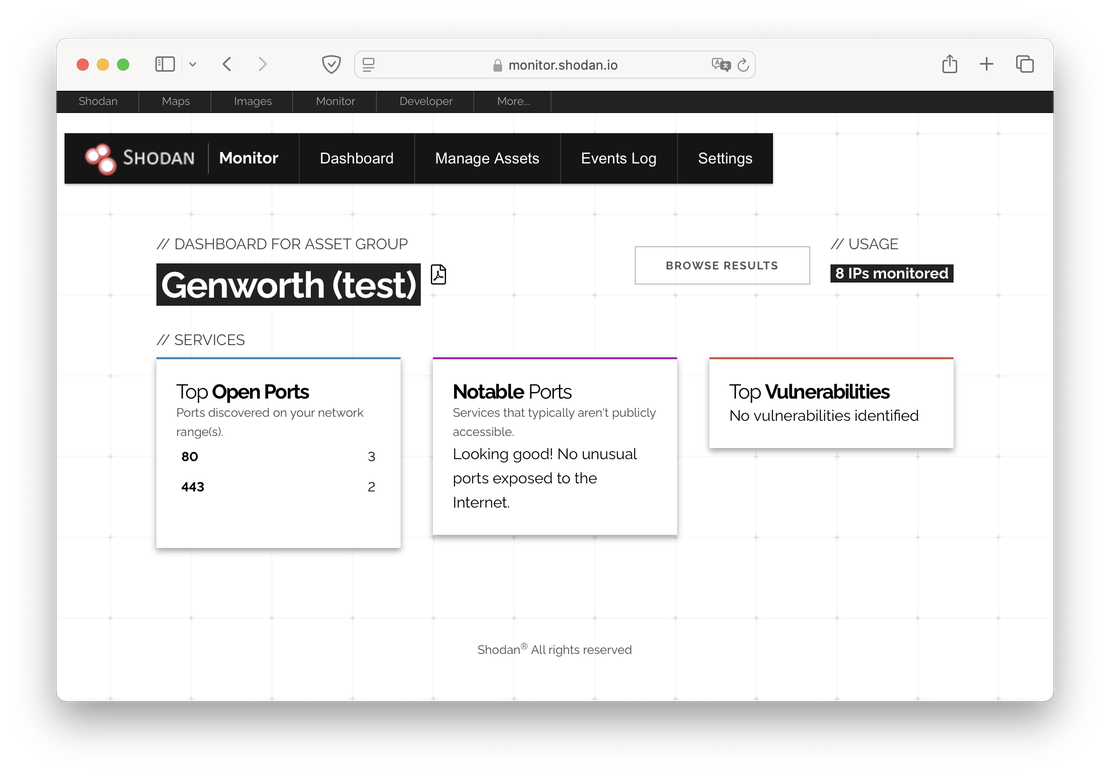Screen dimensions: 1110x776
Task: Click the Reader view icon
Action: click(x=368, y=63)
